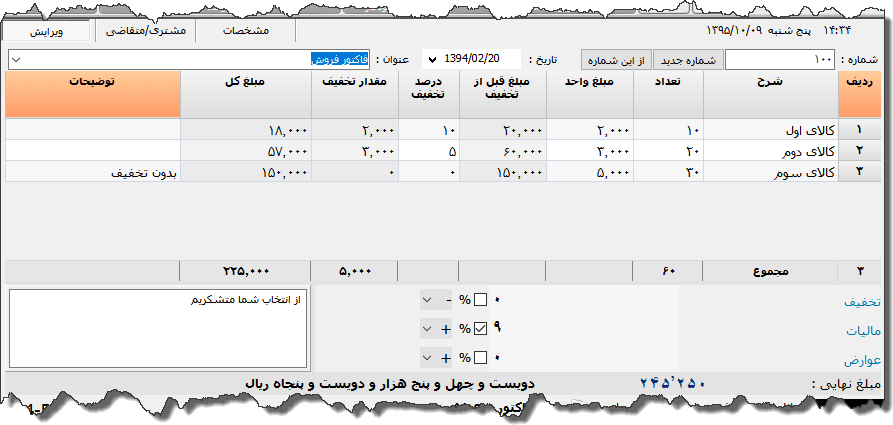The width and height of the screenshot is (893, 425).
Task: Click the شماره جدید button
Action: pos(688,60)
